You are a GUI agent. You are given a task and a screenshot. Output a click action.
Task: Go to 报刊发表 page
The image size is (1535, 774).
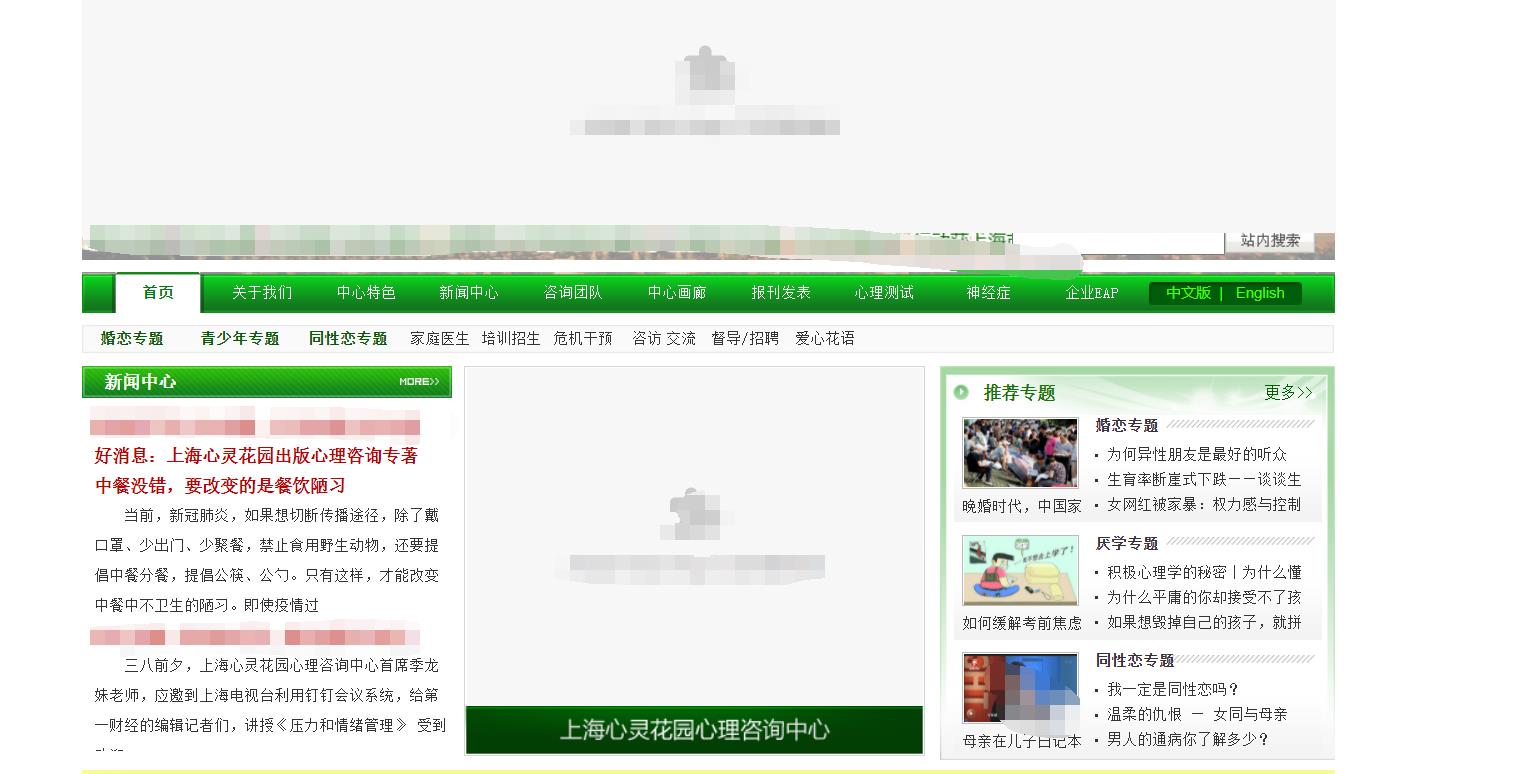click(781, 293)
